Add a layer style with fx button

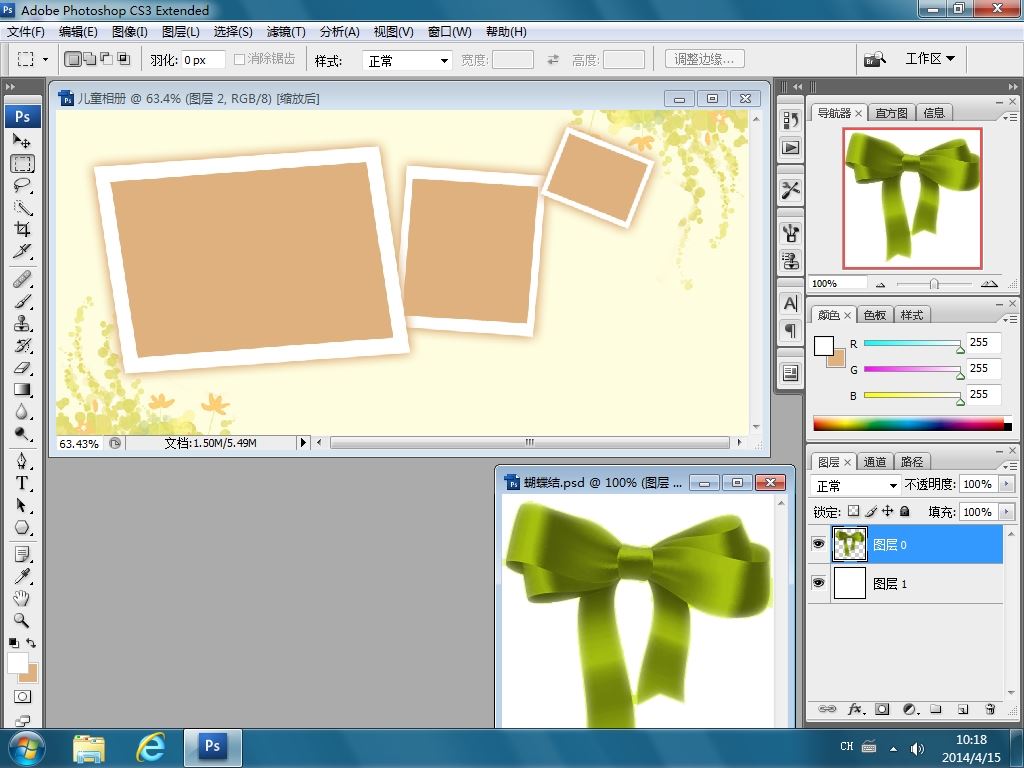click(856, 709)
